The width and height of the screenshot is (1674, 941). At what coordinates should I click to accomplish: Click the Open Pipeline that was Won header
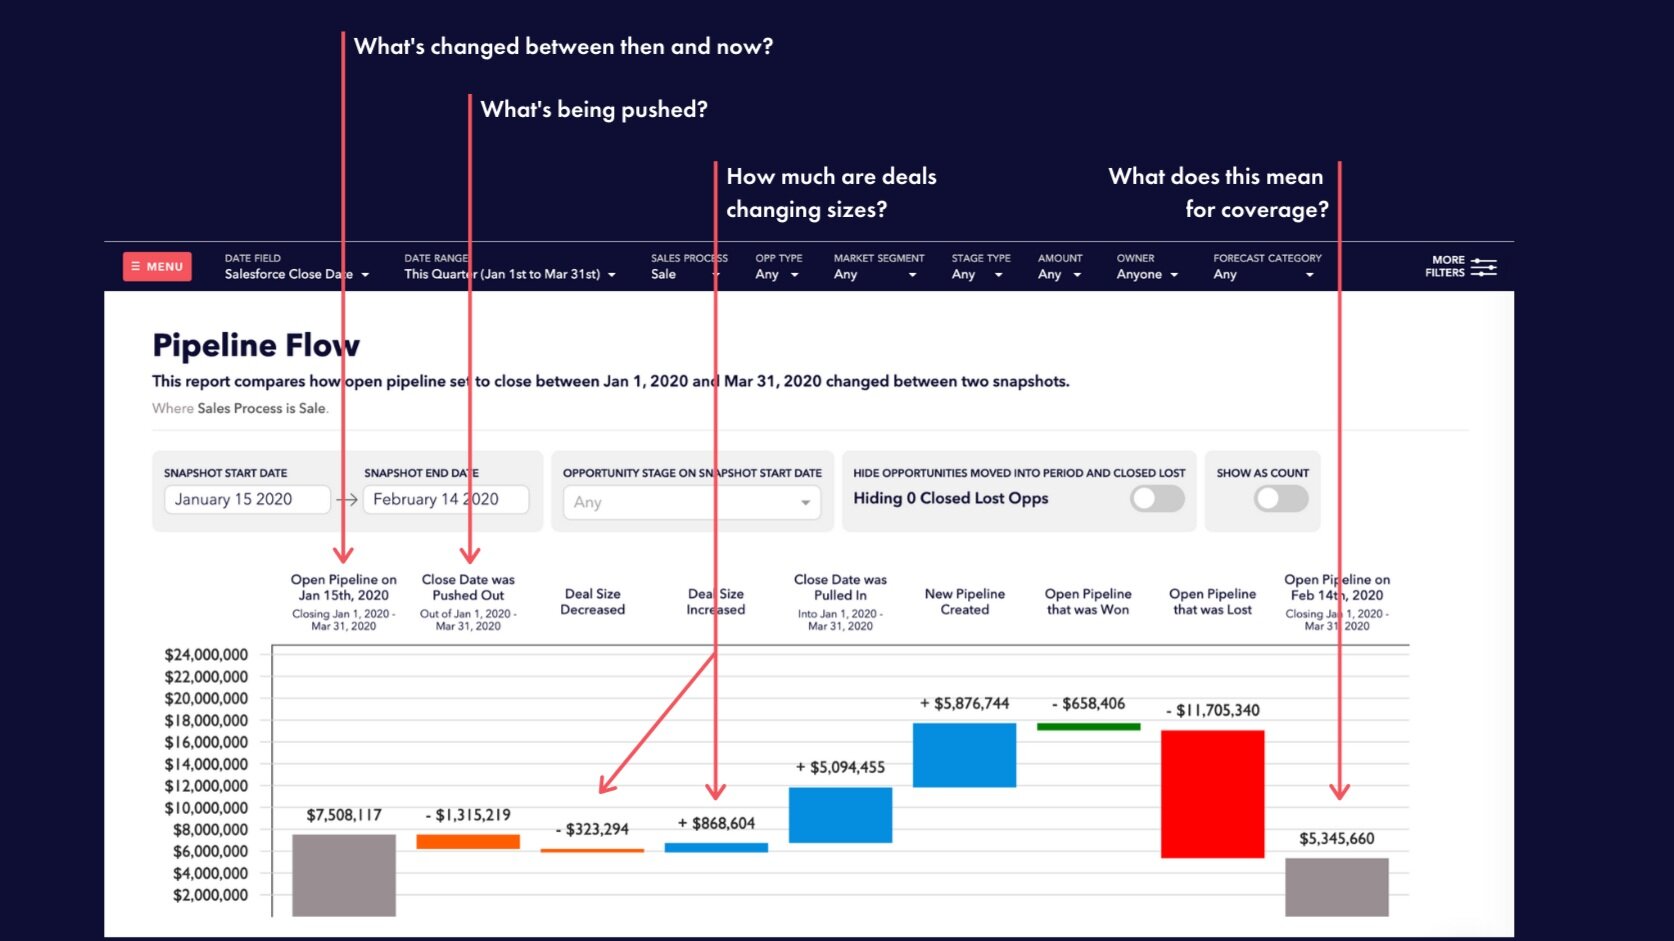(1088, 601)
